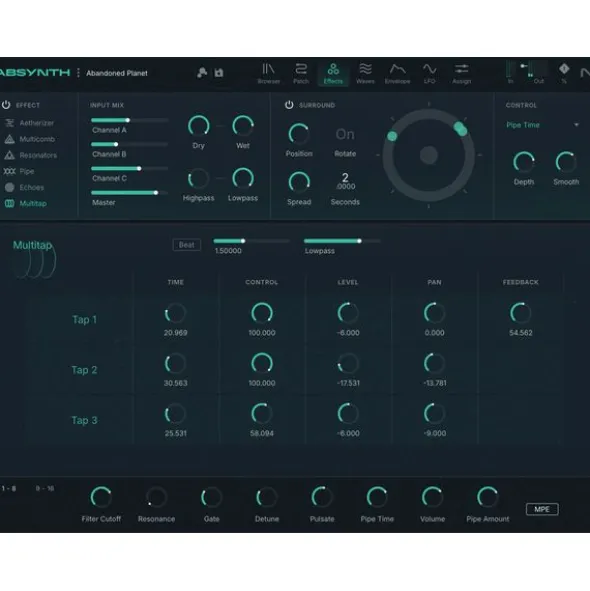Adjust the Channel A input slider
The height and width of the screenshot is (591, 590).
(x=129, y=120)
